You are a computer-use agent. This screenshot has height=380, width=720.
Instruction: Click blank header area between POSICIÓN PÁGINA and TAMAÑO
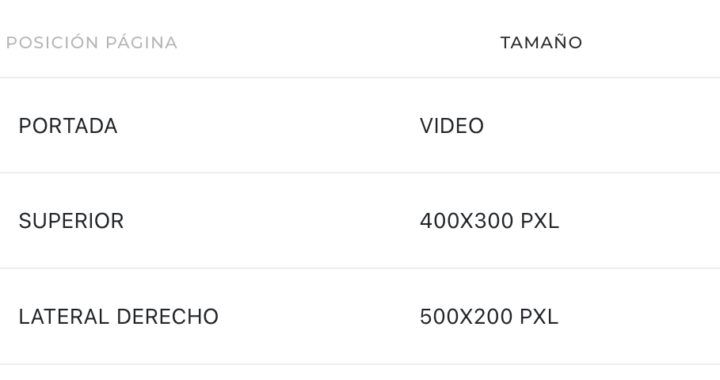(x=339, y=42)
